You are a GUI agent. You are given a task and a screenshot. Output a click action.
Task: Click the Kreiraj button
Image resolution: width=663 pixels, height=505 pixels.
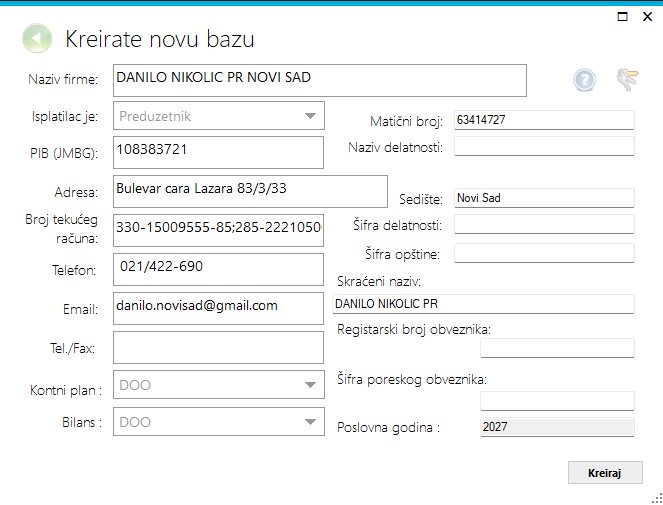point(605,472)
